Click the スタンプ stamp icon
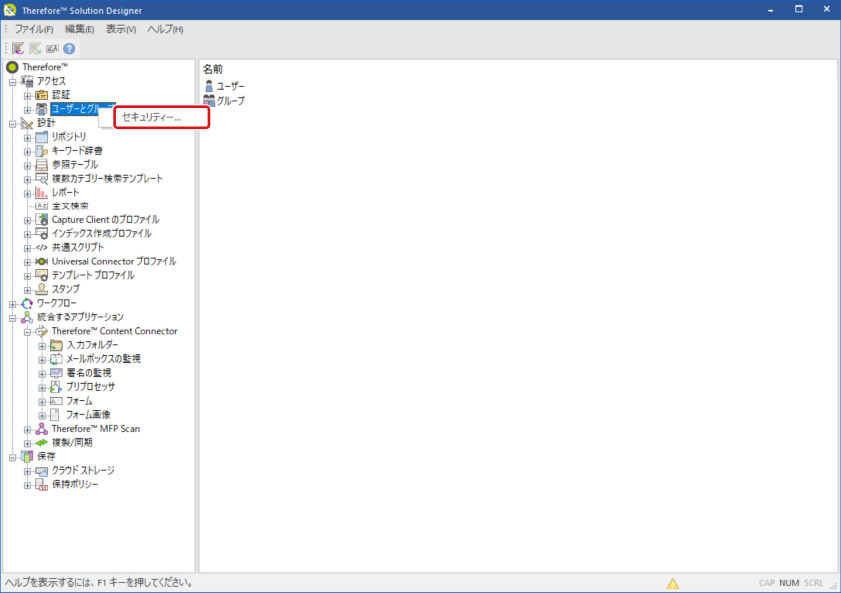Image resolution: width=841 pixels, height=593 pixels. coord(41,289)
